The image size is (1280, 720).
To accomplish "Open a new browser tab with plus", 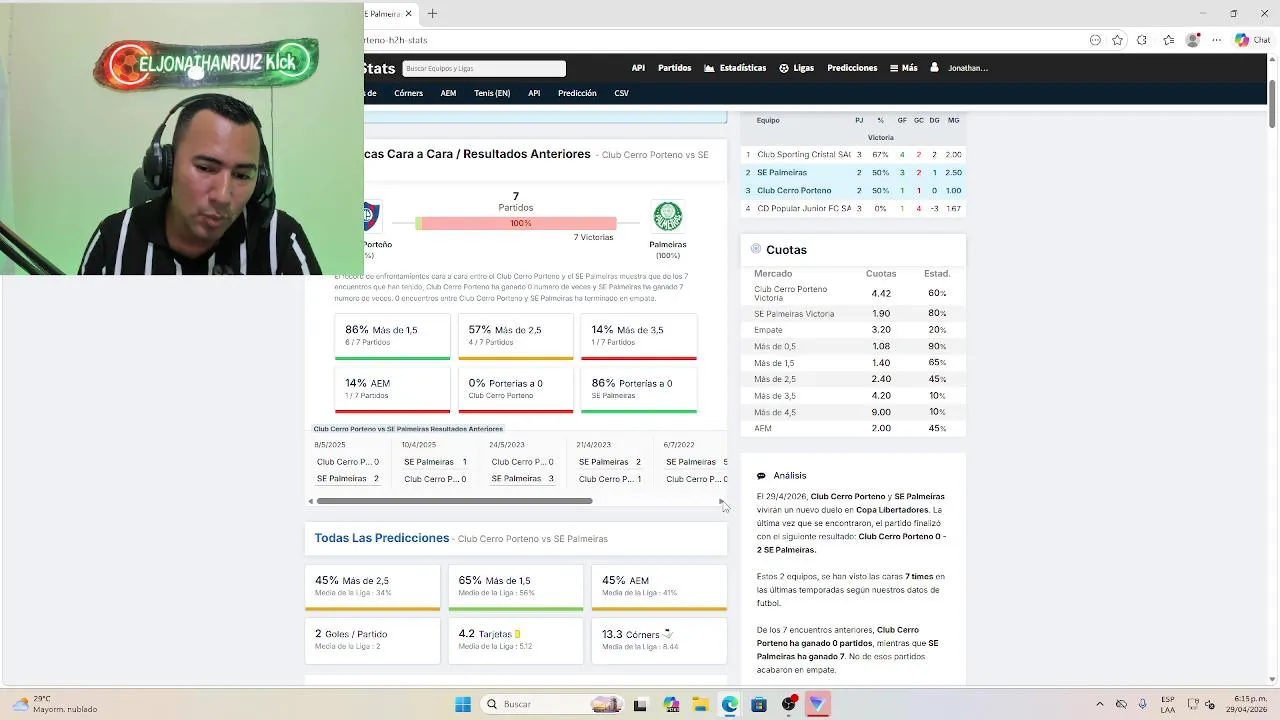I will tap(432, 14).
